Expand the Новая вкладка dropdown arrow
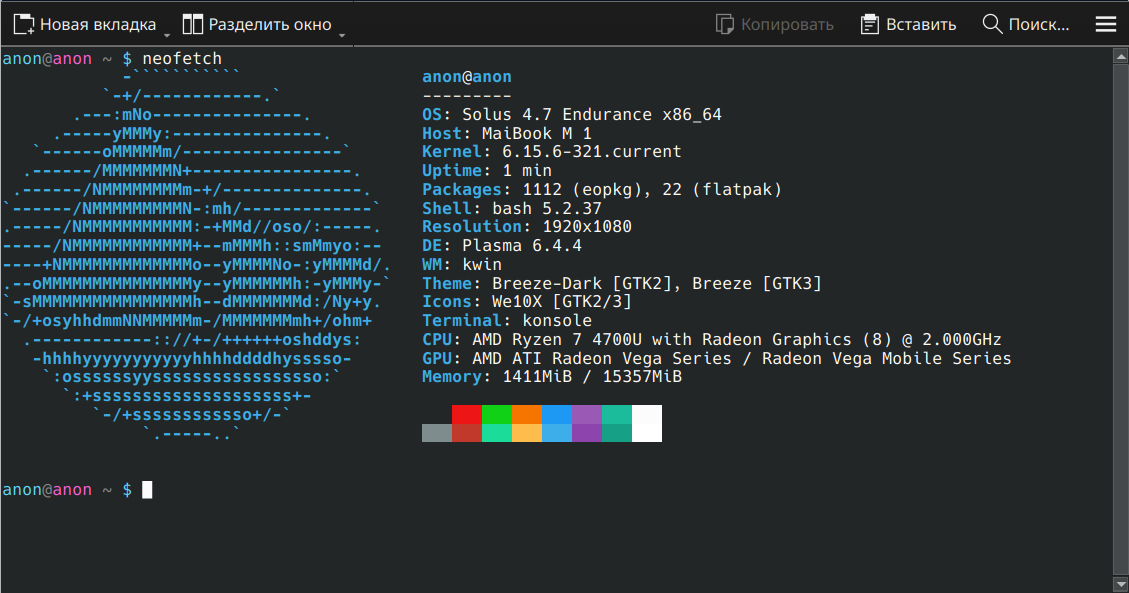The image size is (1129, 593). 168,34
